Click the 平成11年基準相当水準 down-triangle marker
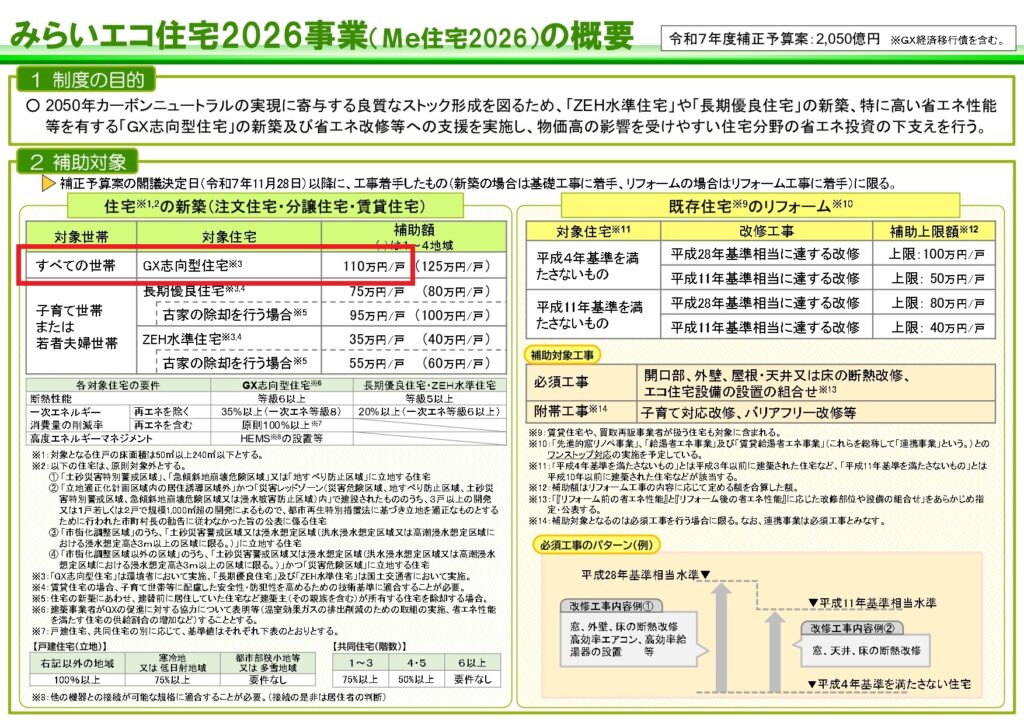Viewport: 1024px width, 725px height. pyautogui.click(x=813, y=602)
